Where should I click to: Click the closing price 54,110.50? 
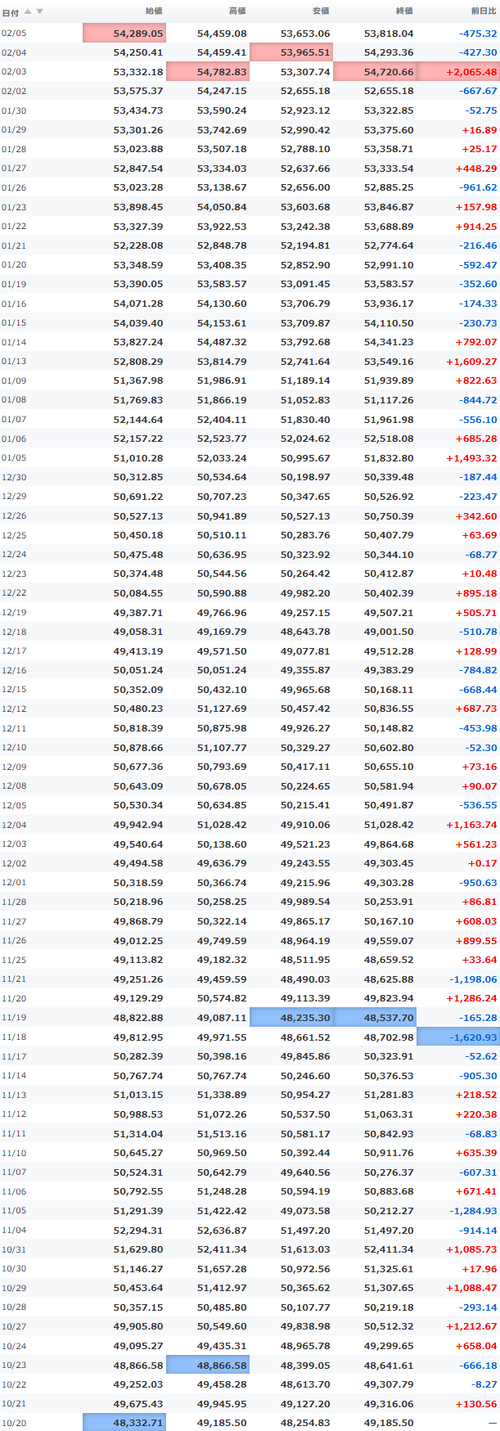point(388,323)
